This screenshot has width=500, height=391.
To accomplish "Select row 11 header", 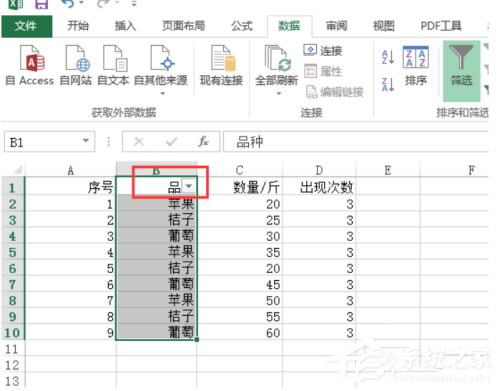I will [12, 349].
